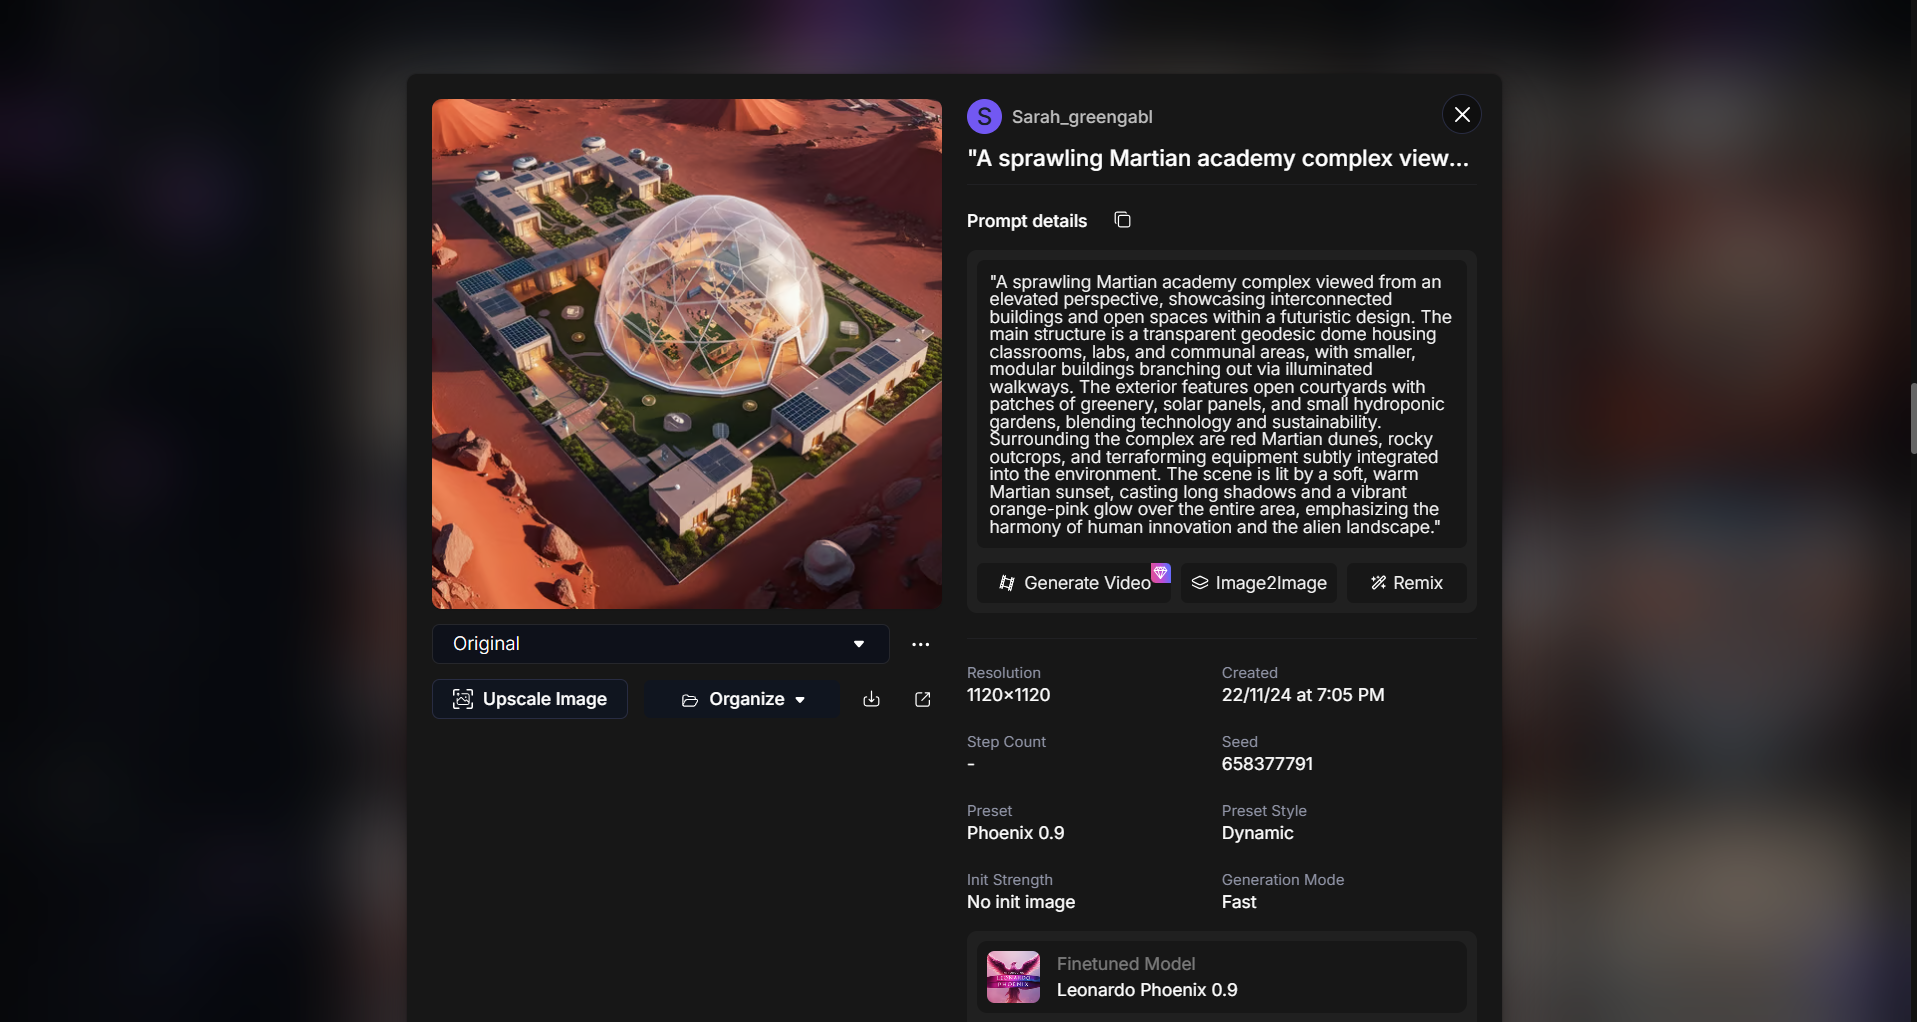This screenshot has height=1022, width=1917.
Task: Click the Upscale Image button
Action: (530, 699)
